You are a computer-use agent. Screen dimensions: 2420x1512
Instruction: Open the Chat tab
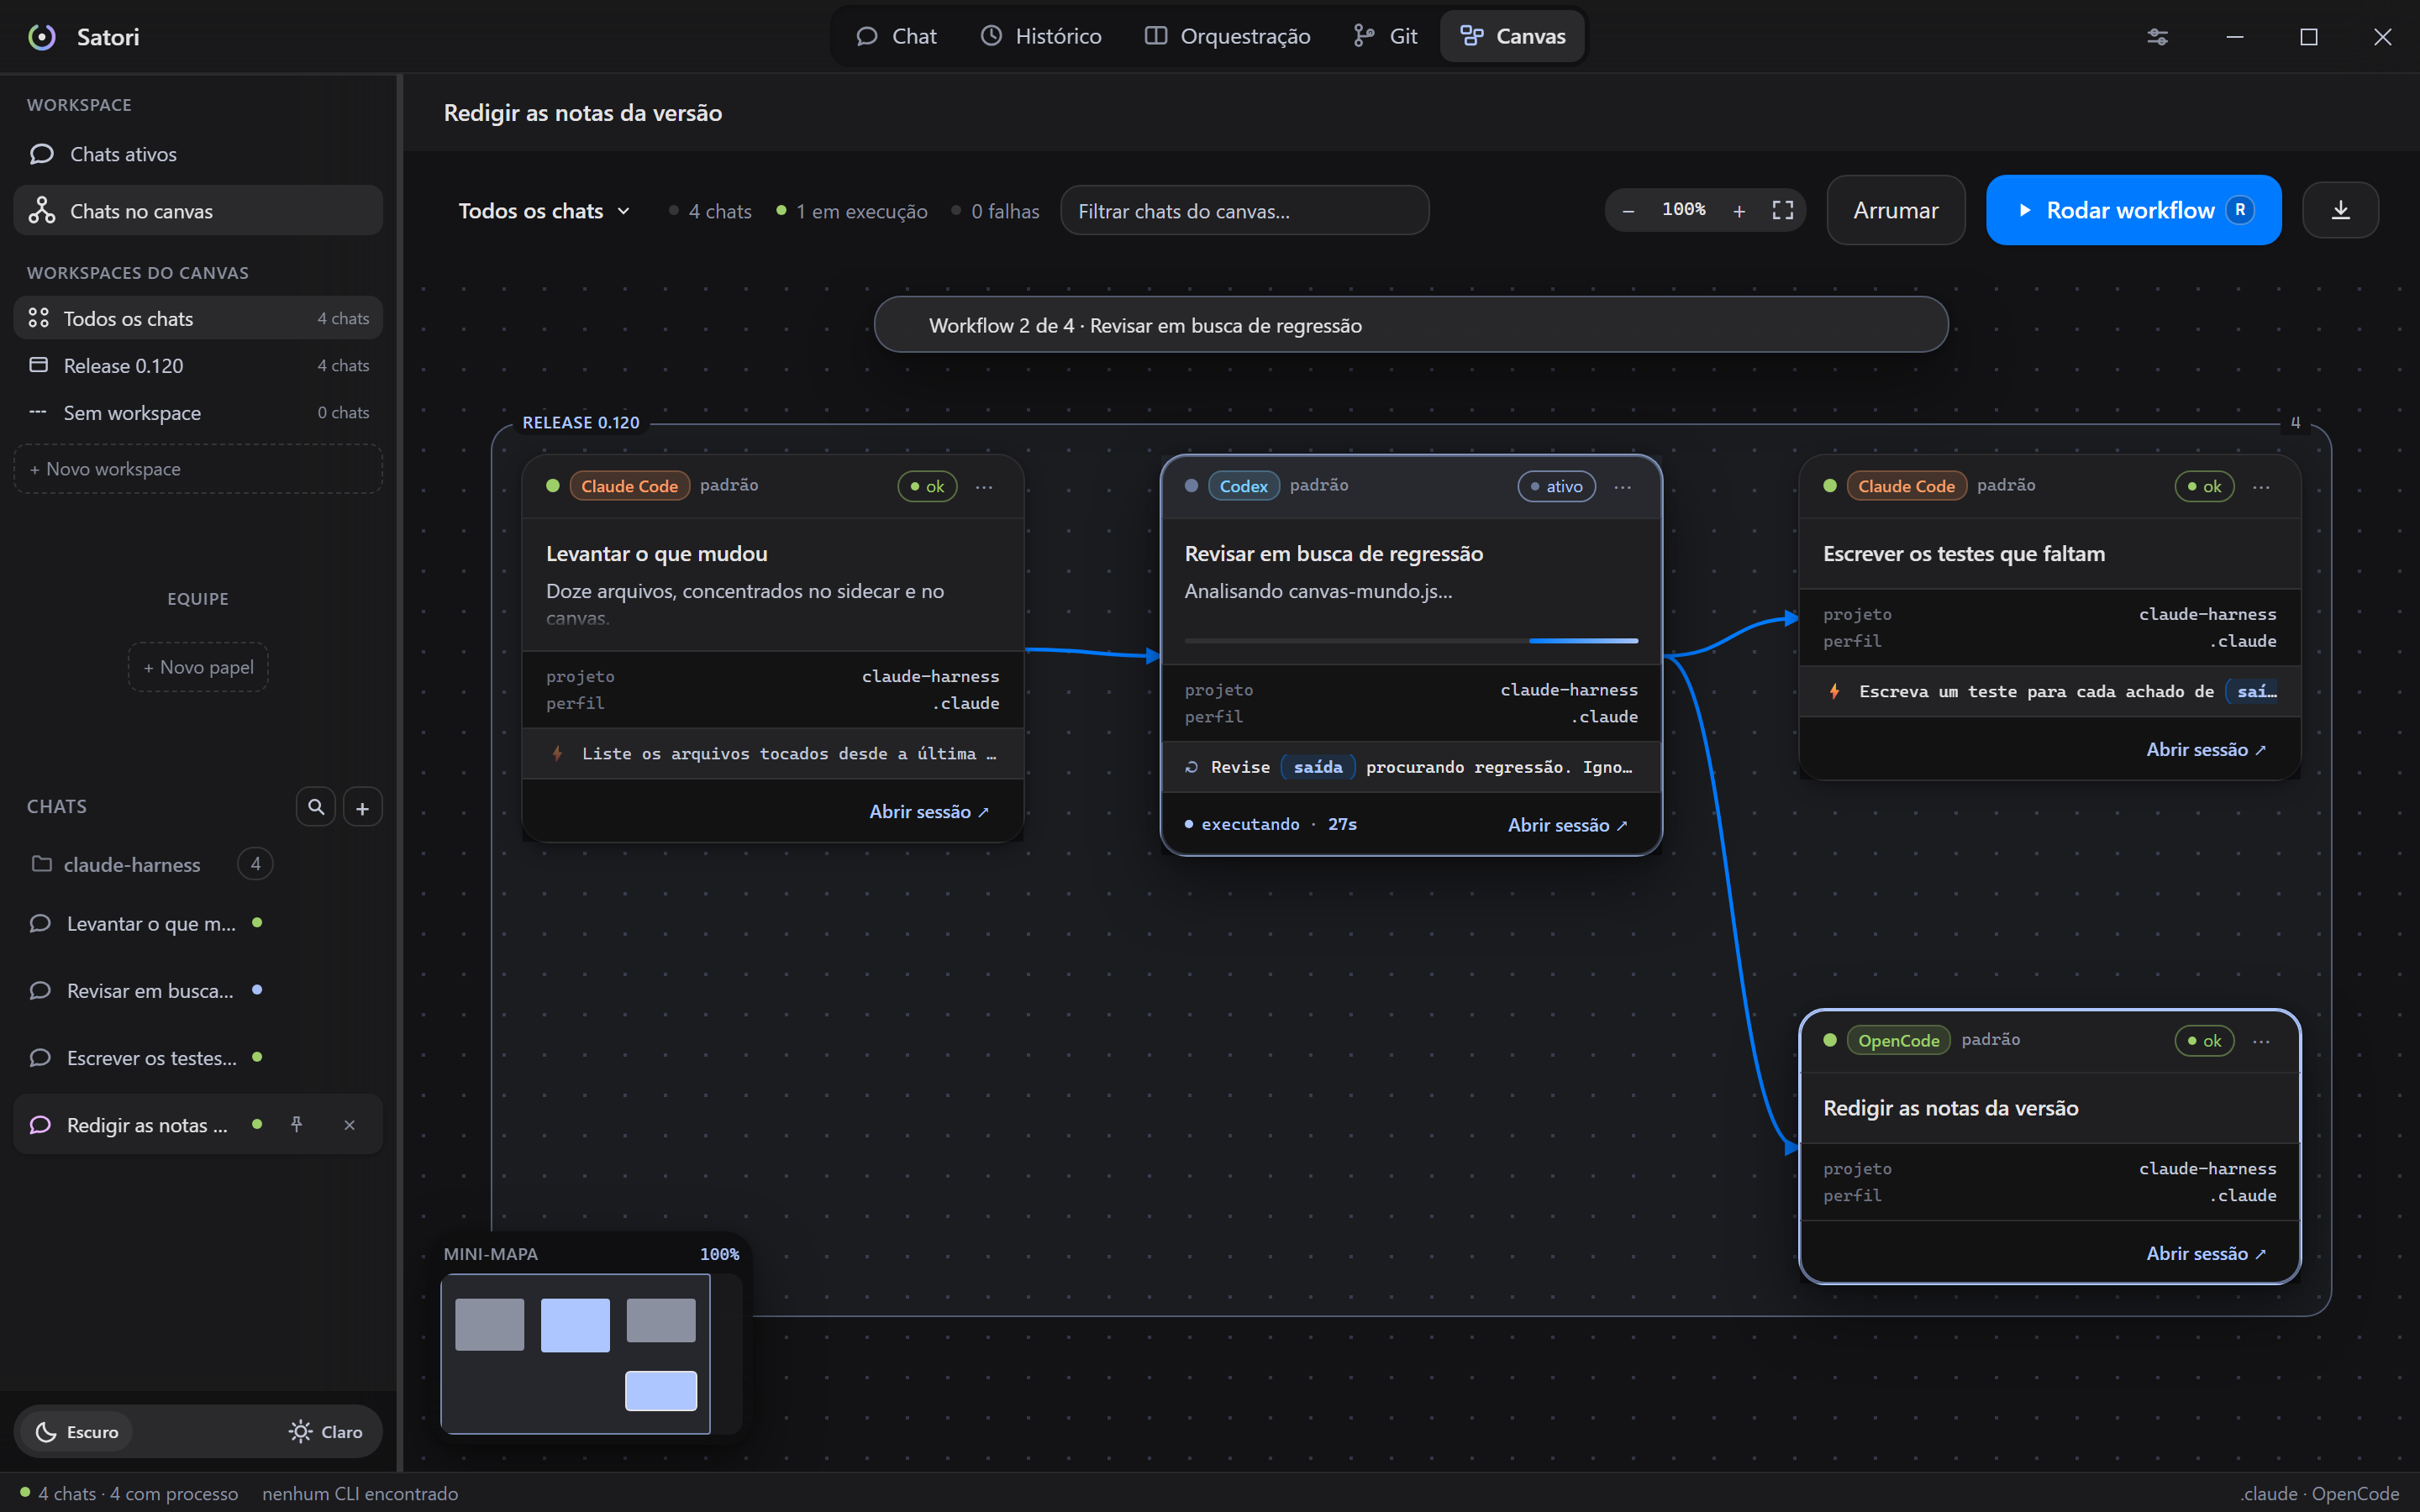(x=897, y=37)
